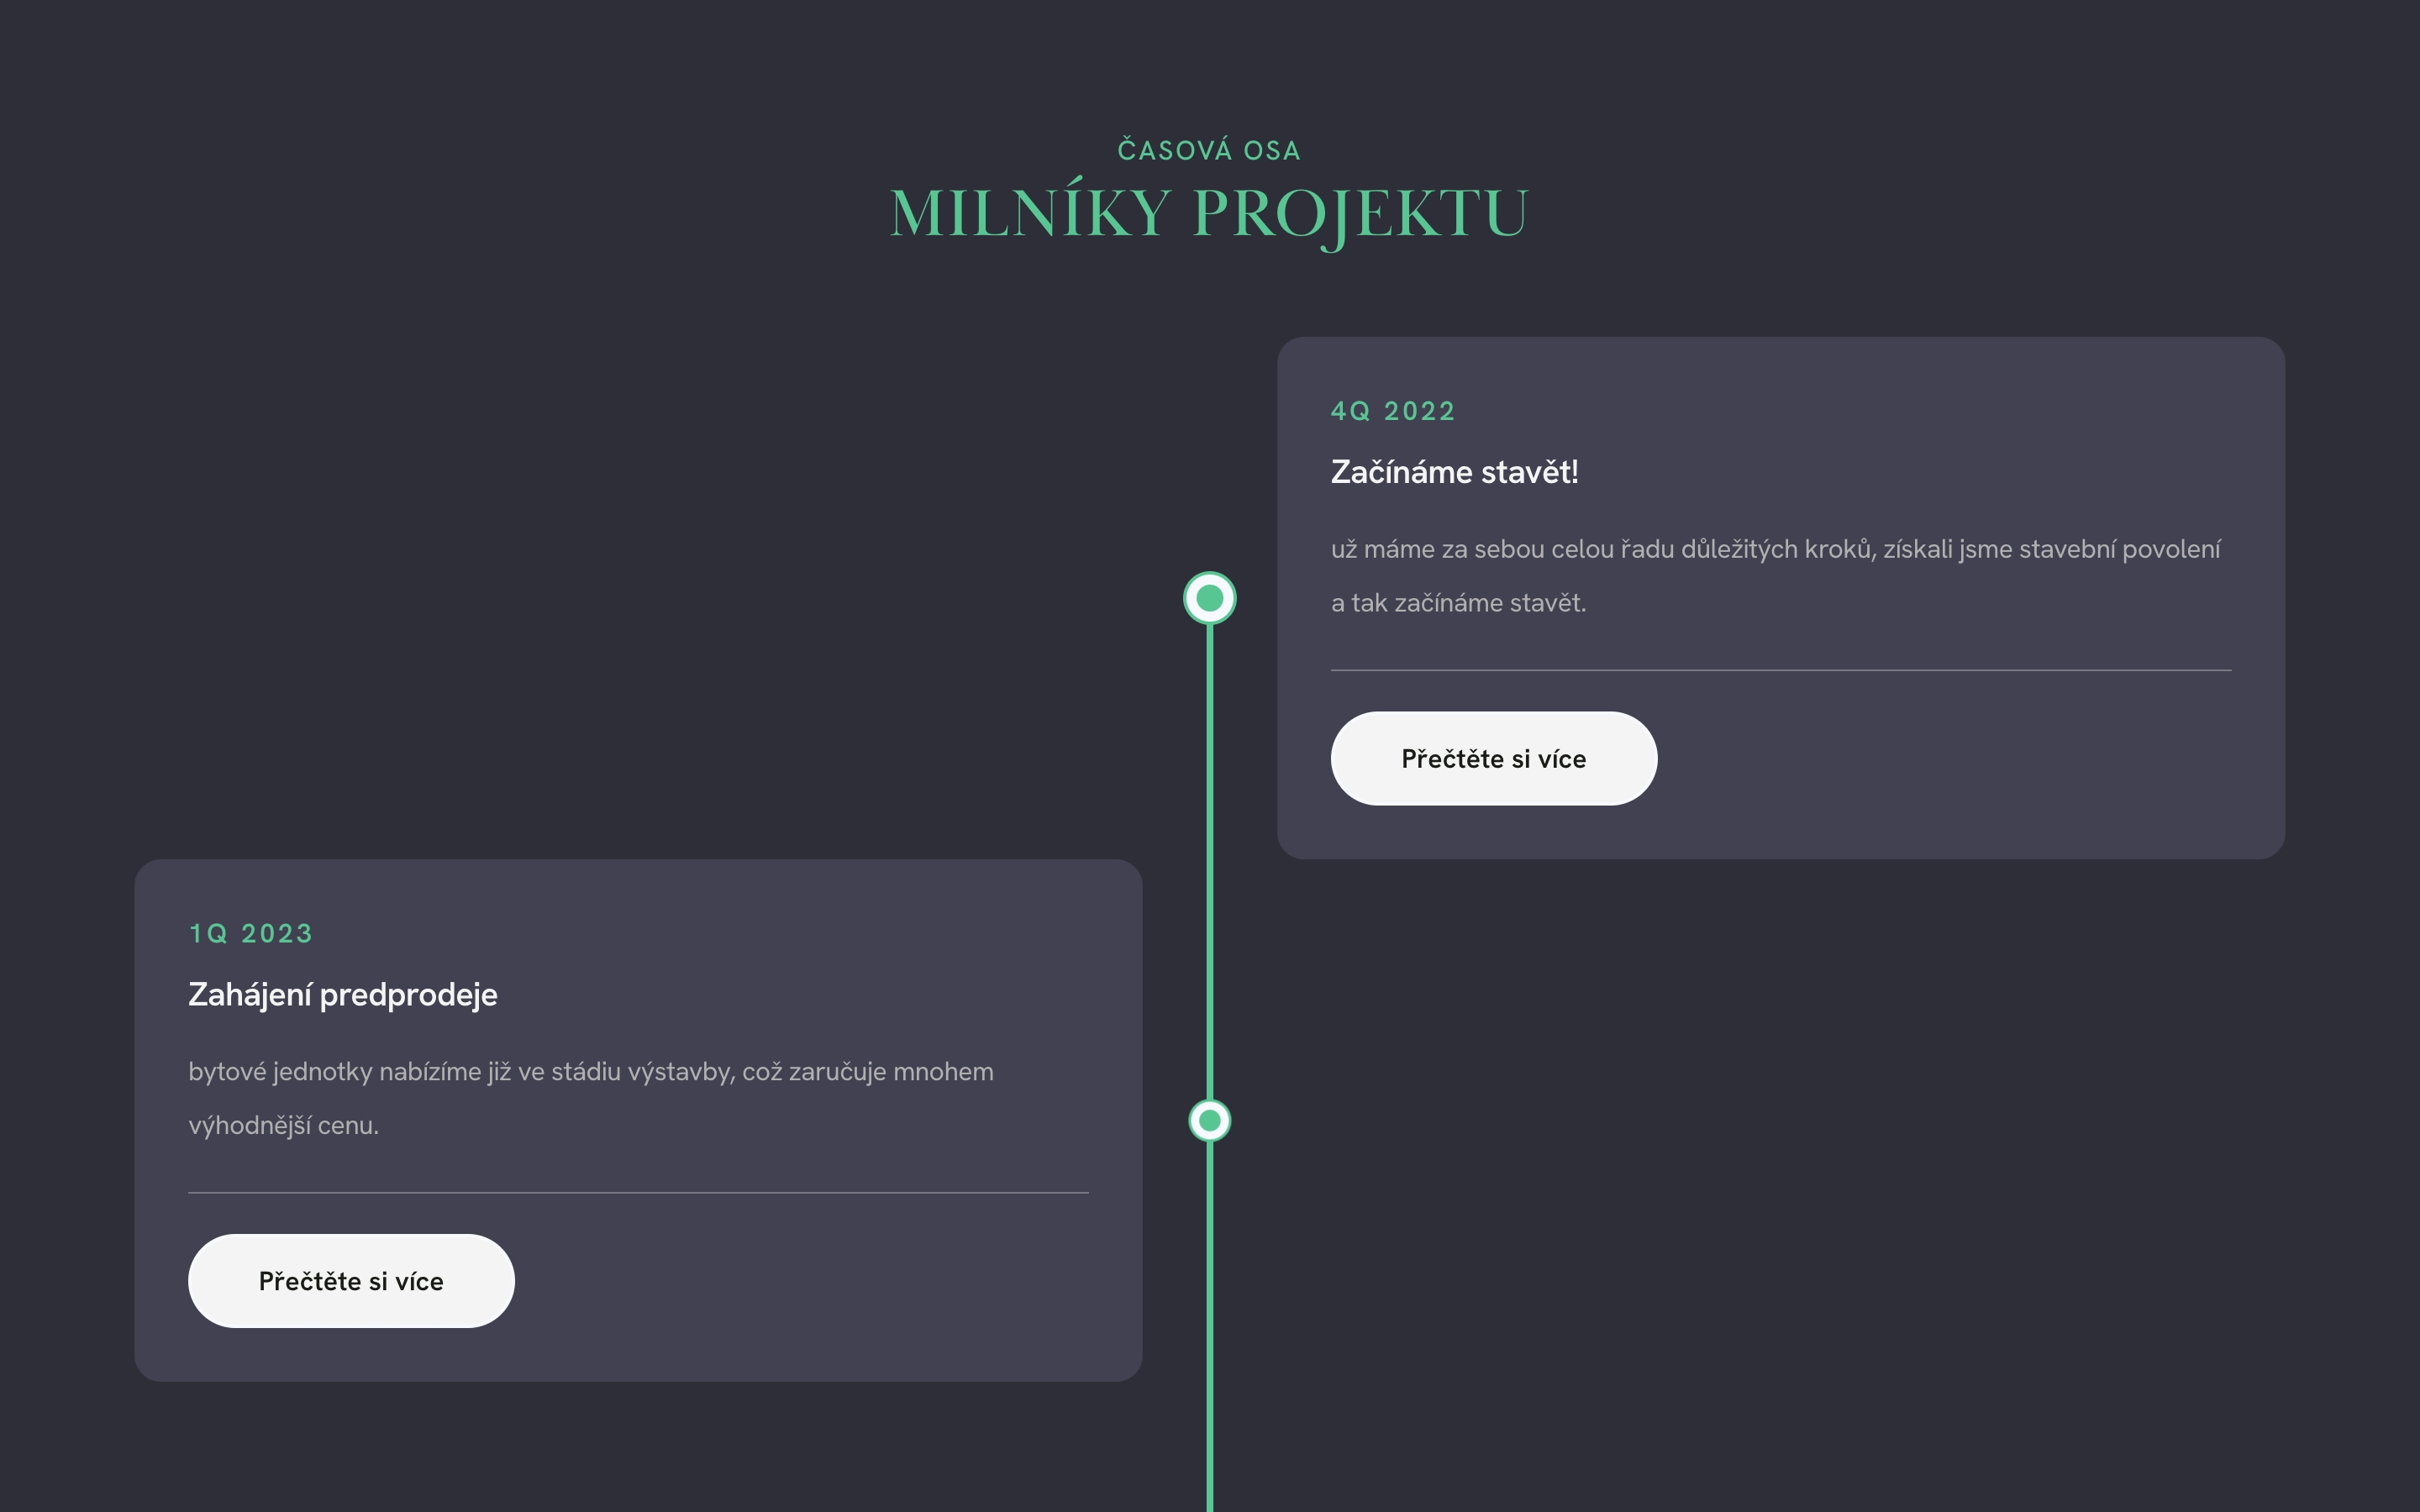Click the 'Začínáme stavět!' milestone title
Viewport: 2420px width, 1512px height.
coord(1454,472)
